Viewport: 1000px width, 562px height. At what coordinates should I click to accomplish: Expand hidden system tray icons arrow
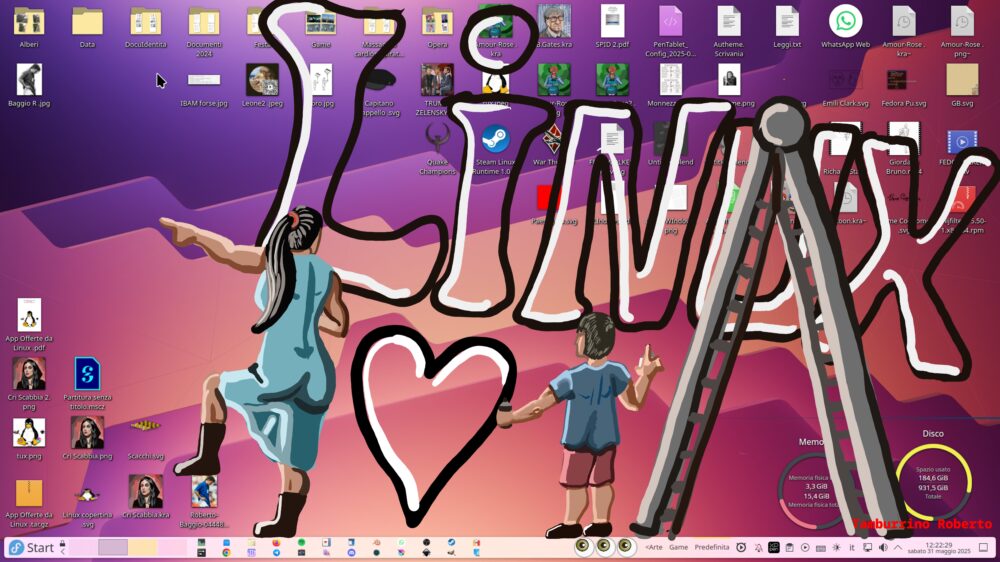coord(898,547)
